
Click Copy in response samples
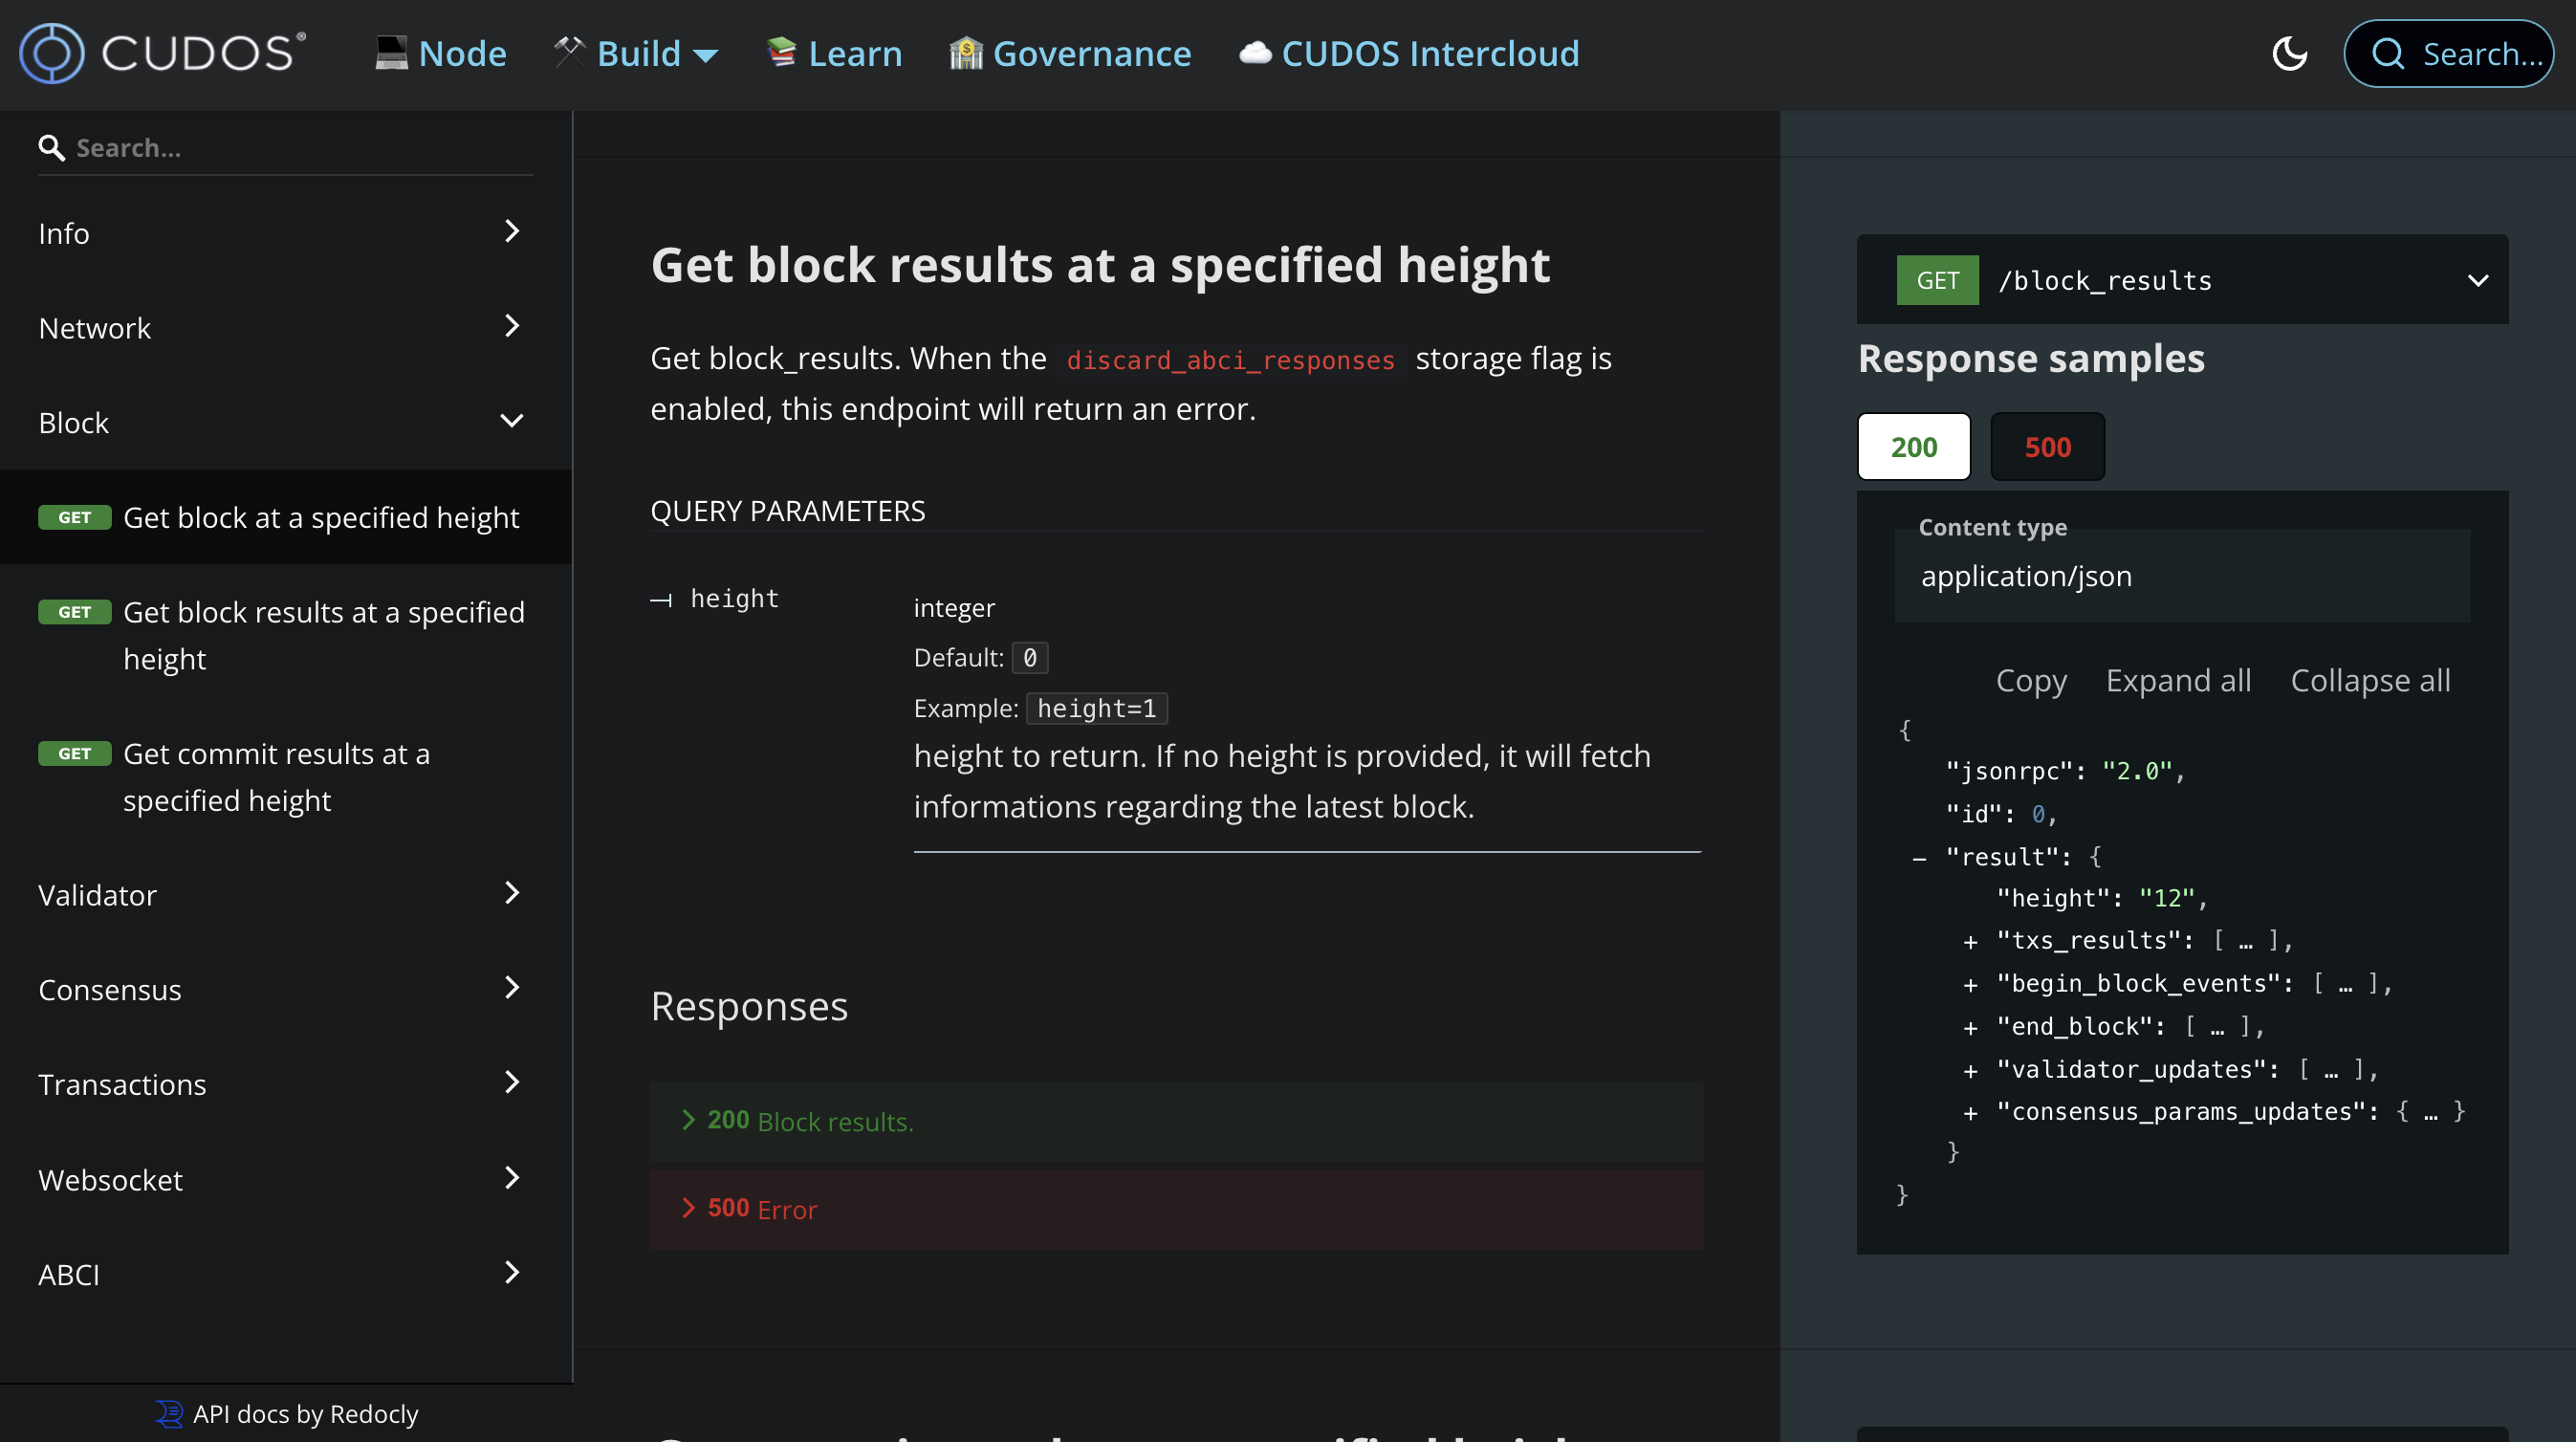2030,680
